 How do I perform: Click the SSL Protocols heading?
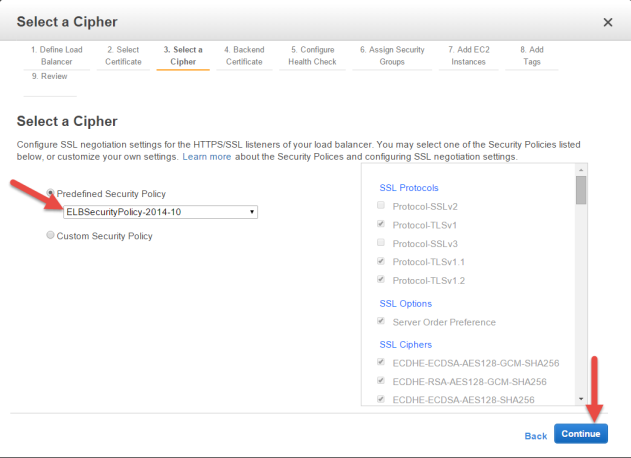409,188
